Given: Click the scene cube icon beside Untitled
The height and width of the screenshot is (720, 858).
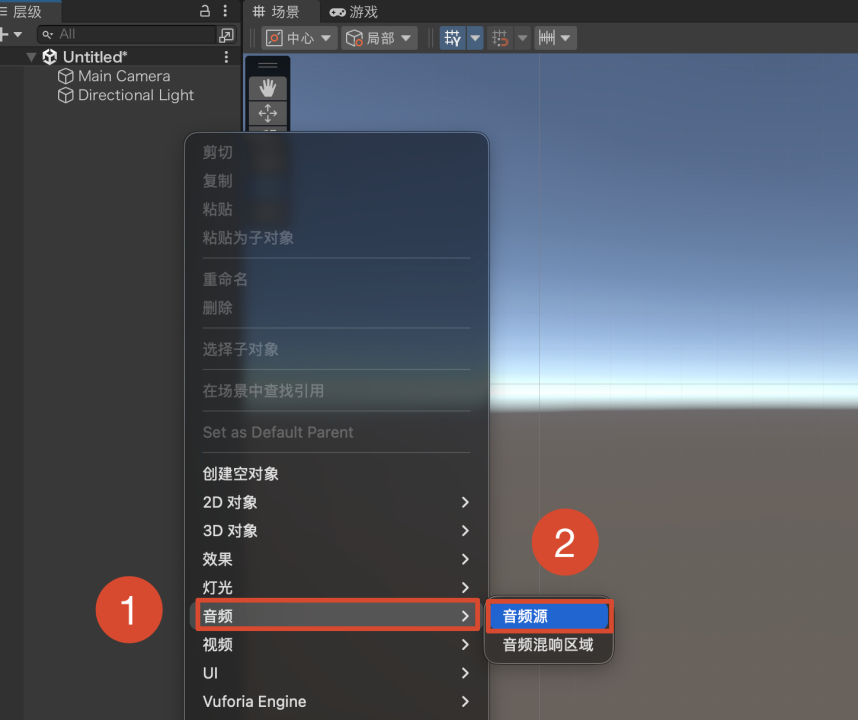Looking at the screenshot, I should [x=50, y=57].
